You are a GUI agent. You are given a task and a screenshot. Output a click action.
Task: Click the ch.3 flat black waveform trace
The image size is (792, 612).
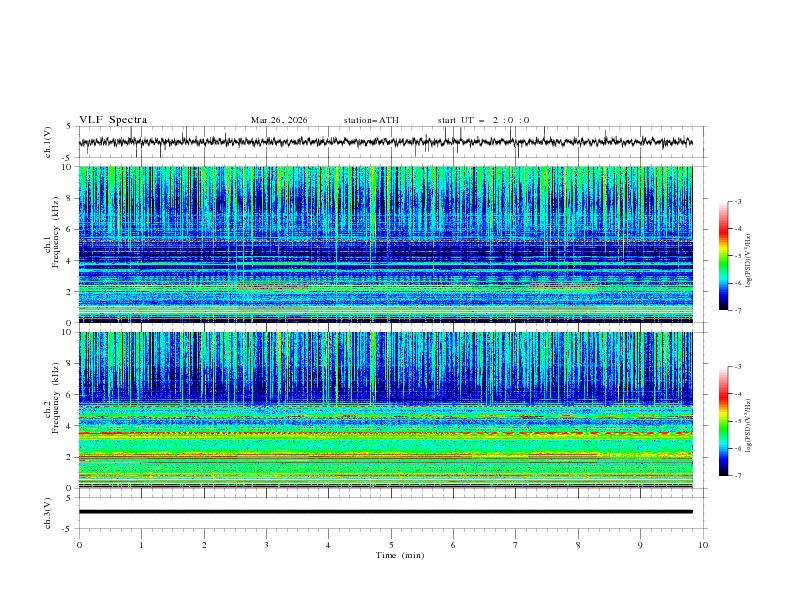(x=385, y=512)
